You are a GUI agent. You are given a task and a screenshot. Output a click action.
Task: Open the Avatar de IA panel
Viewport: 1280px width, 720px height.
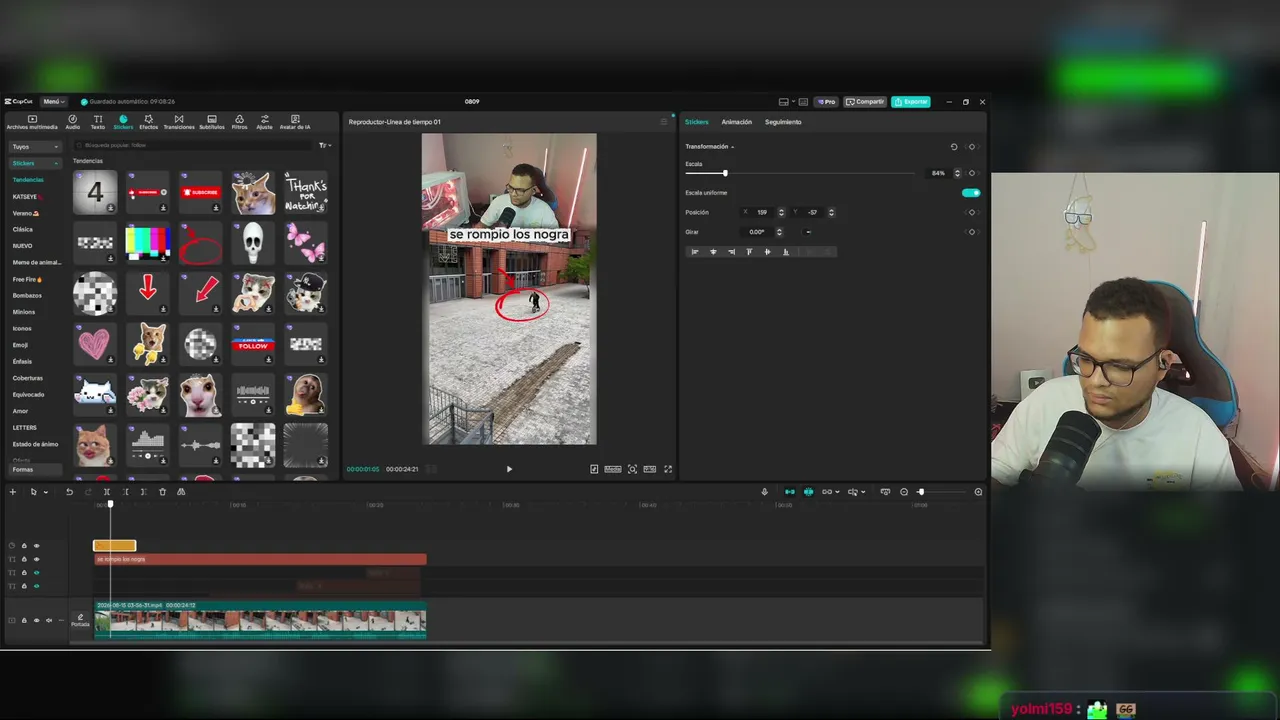pyautogui.click(x=295, y=122)
